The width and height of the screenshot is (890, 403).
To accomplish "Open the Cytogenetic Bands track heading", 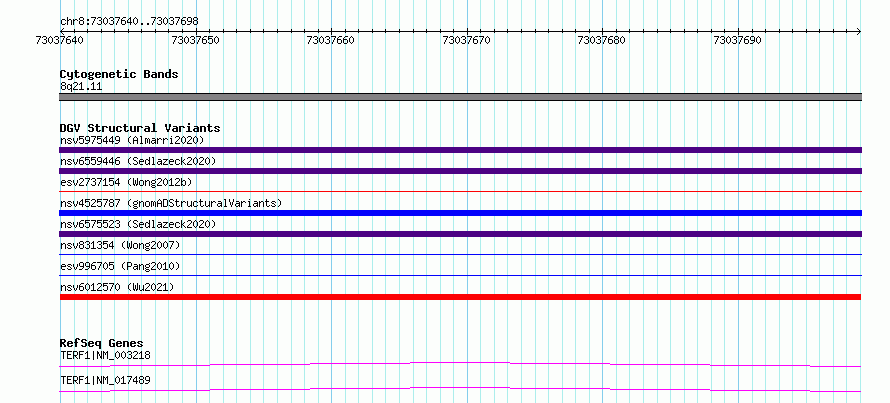I will pyautogui.click(x=119, y=74).
